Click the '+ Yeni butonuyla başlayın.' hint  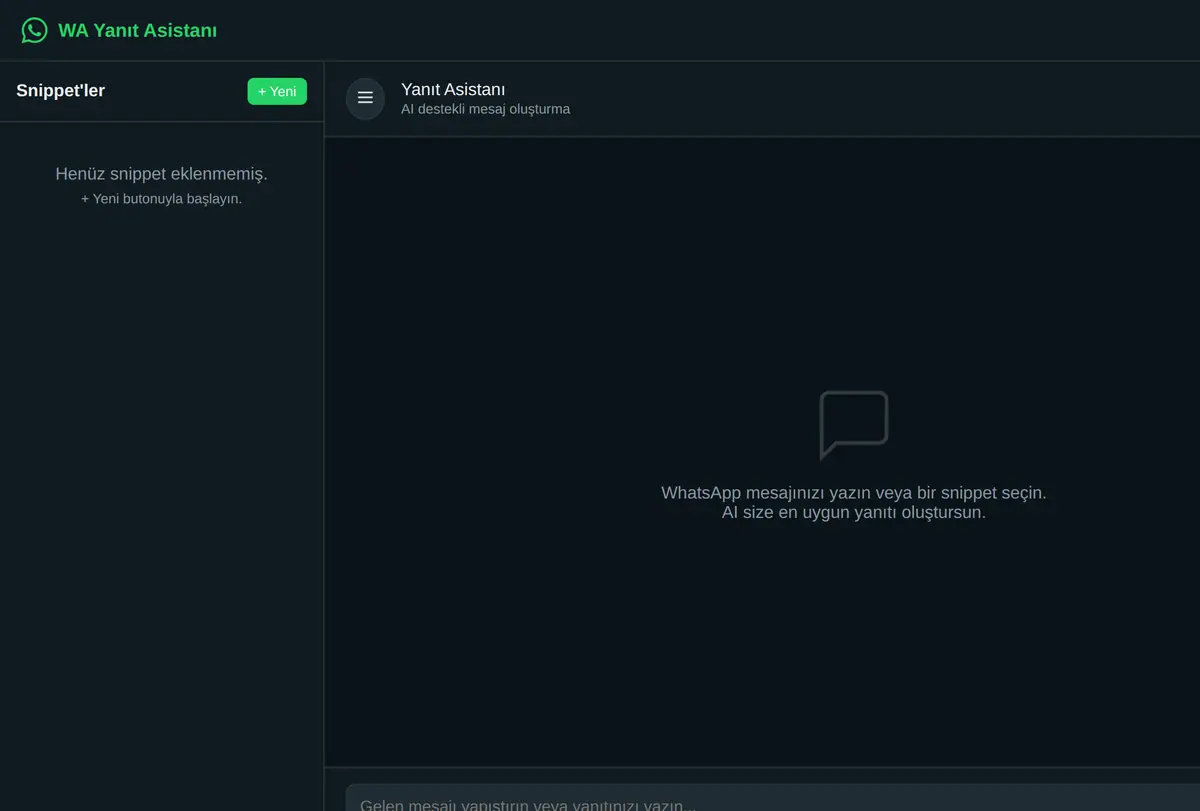click(x=162, y=198)
